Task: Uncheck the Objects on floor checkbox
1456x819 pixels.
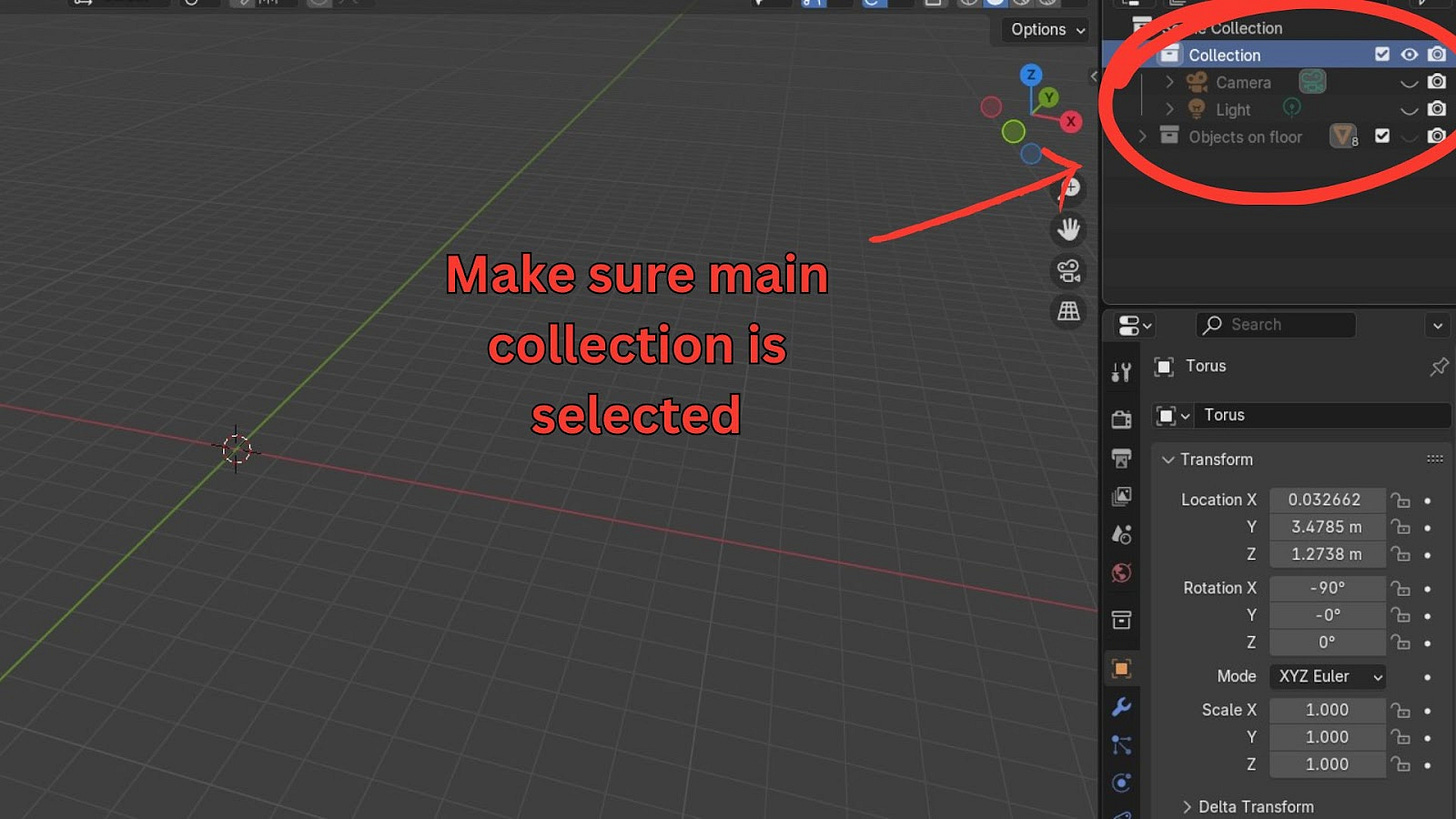Action: pos(1382,136)
